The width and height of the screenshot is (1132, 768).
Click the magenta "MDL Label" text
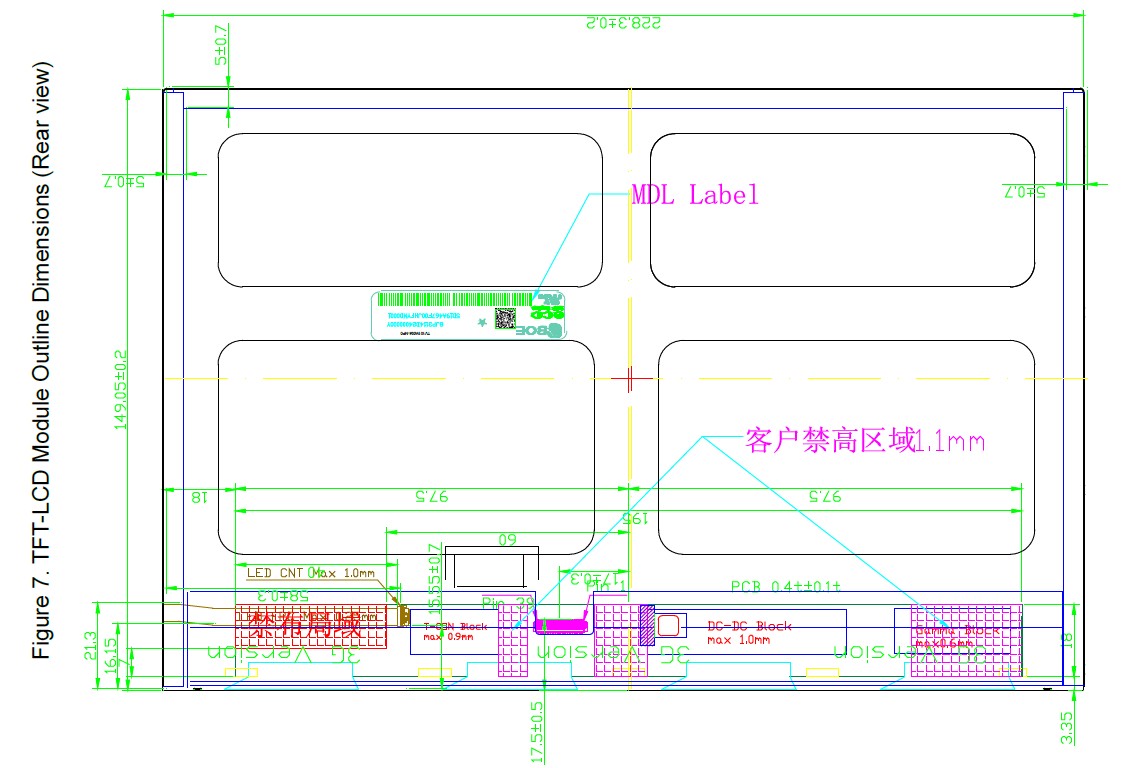[695, 195]
